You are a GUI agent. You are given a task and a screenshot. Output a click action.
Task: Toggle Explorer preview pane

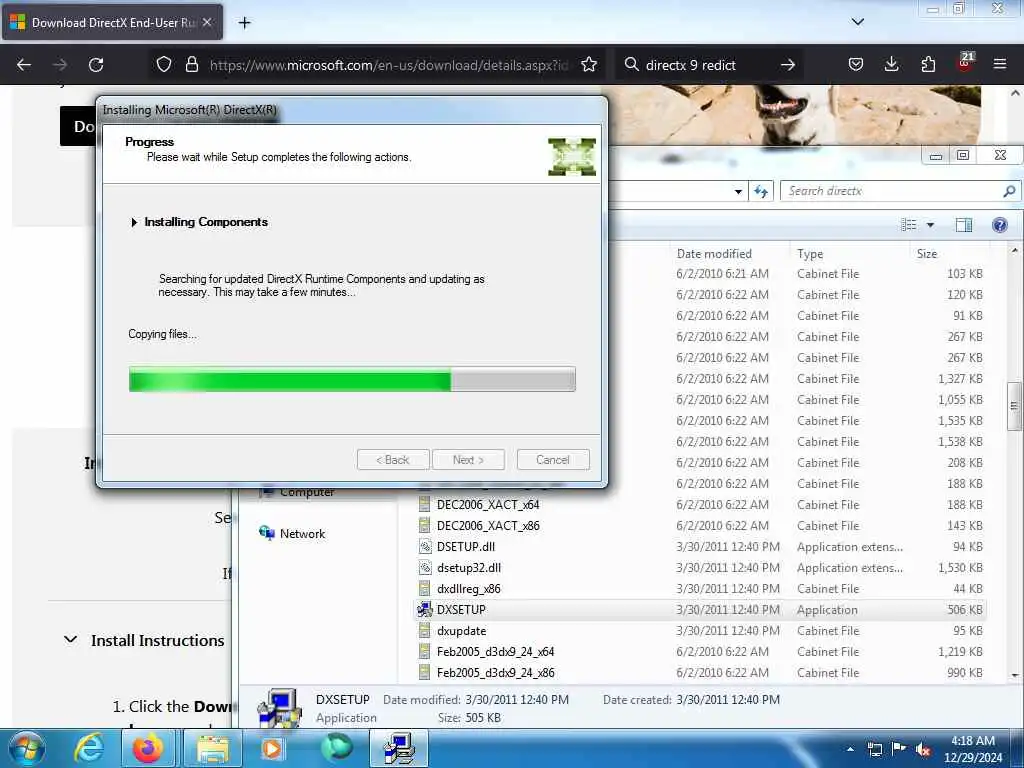964,225
